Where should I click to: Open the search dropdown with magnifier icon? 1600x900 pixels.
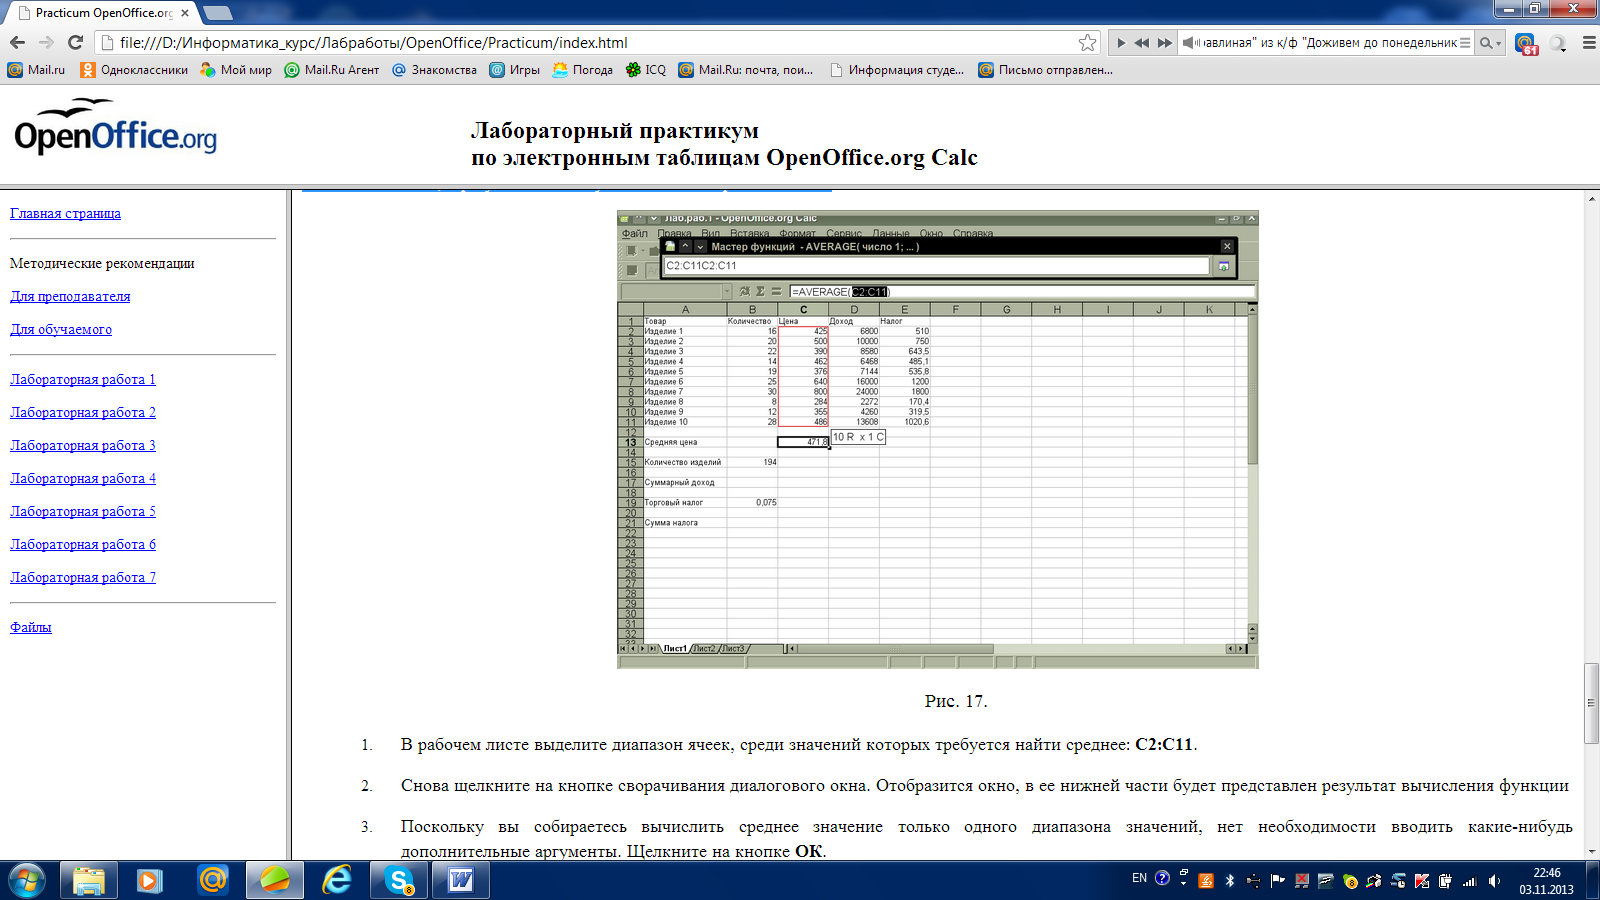1491,43
